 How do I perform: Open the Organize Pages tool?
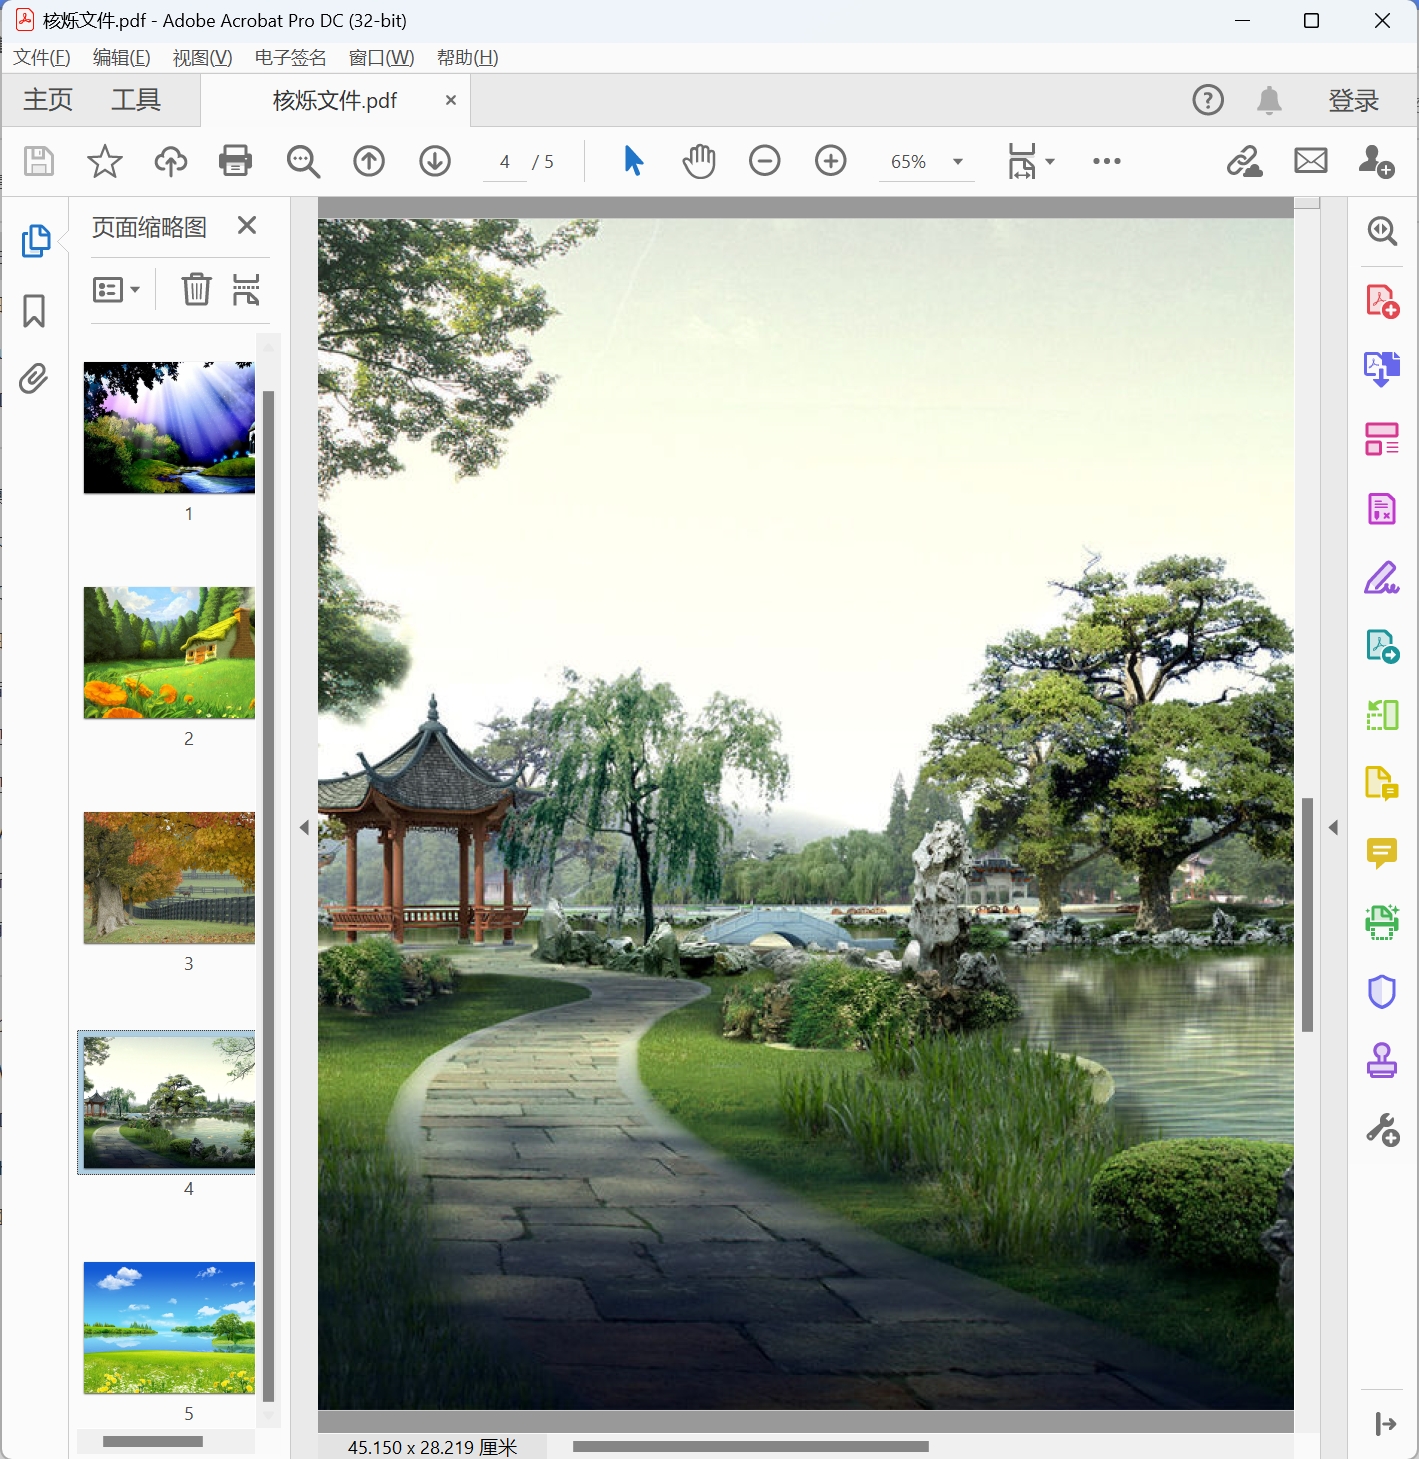(1382, 438)
